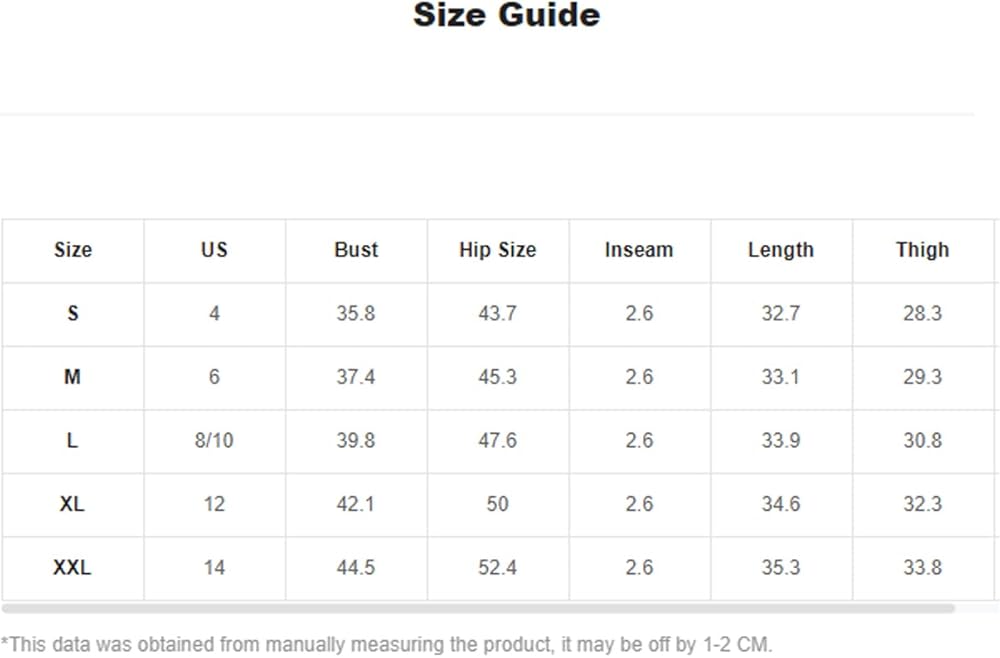Click the Size Guide heading
Image resolution: width=1000 pixels, height=658 pixels.
pyautogui.click(x=506, y=15)
